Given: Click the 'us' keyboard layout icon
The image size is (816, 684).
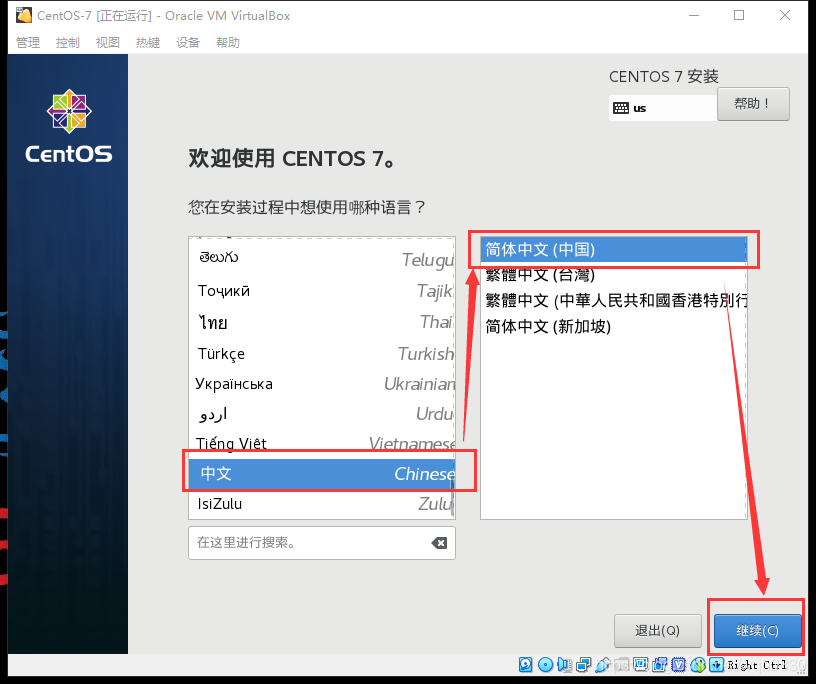Looking at the screenshot, I should tap(621, 108).
